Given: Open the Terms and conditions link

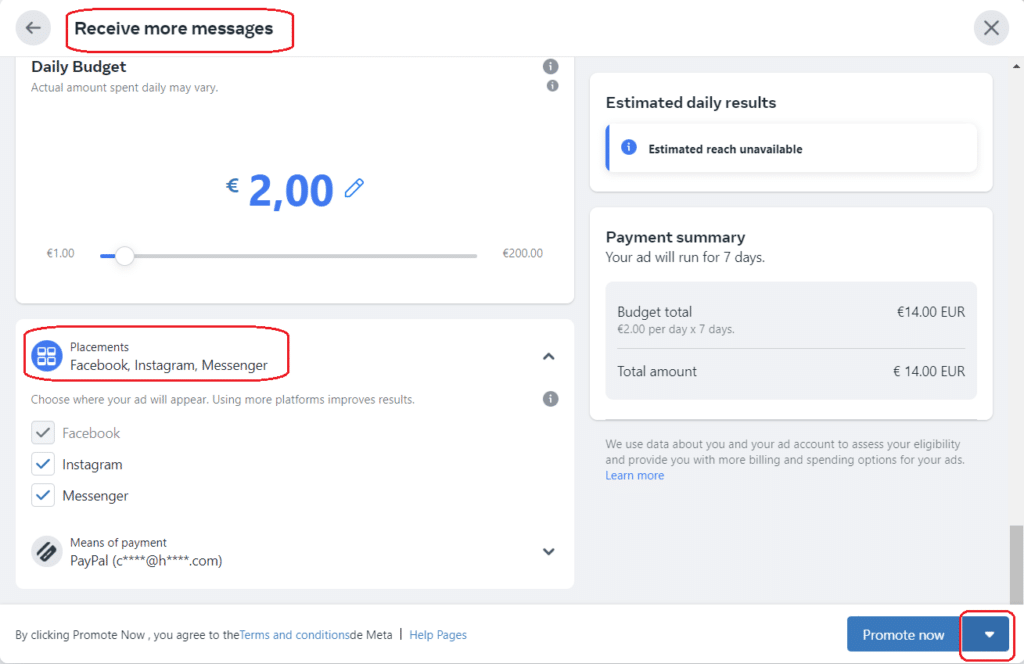Looking at the screenshot, I should click(294, 635).
